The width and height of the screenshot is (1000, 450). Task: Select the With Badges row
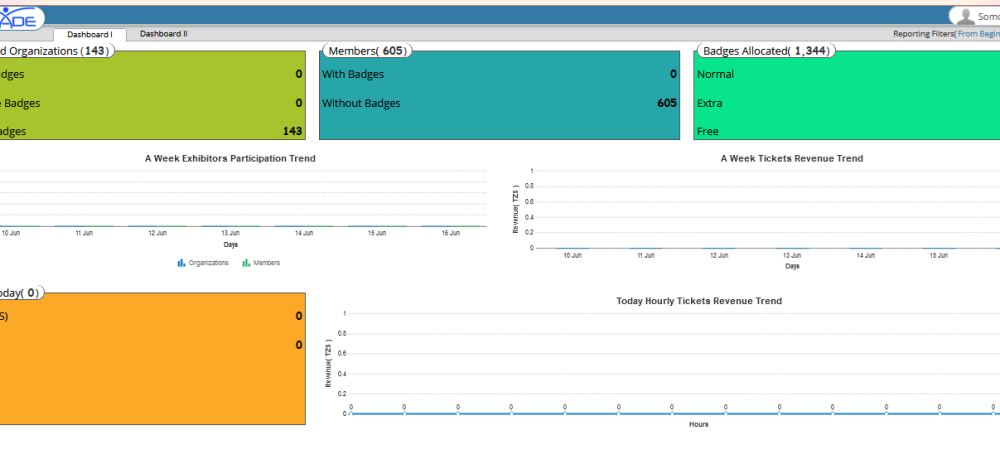353,74
